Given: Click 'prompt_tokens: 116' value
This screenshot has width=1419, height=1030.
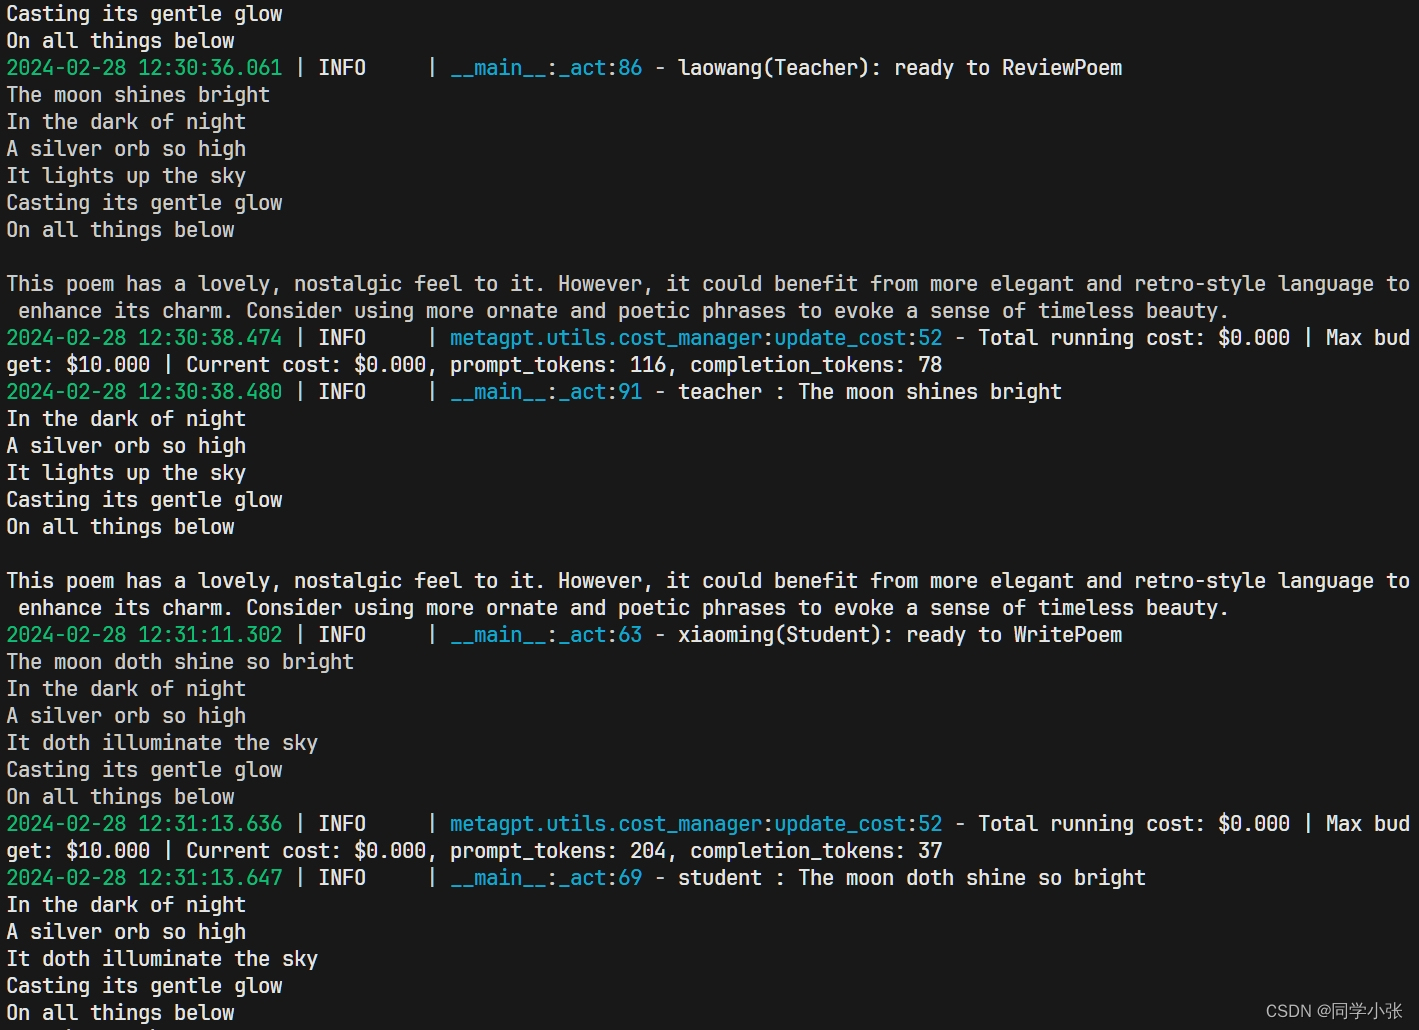Looking at the screenshot, I should [x=558, y=365].
